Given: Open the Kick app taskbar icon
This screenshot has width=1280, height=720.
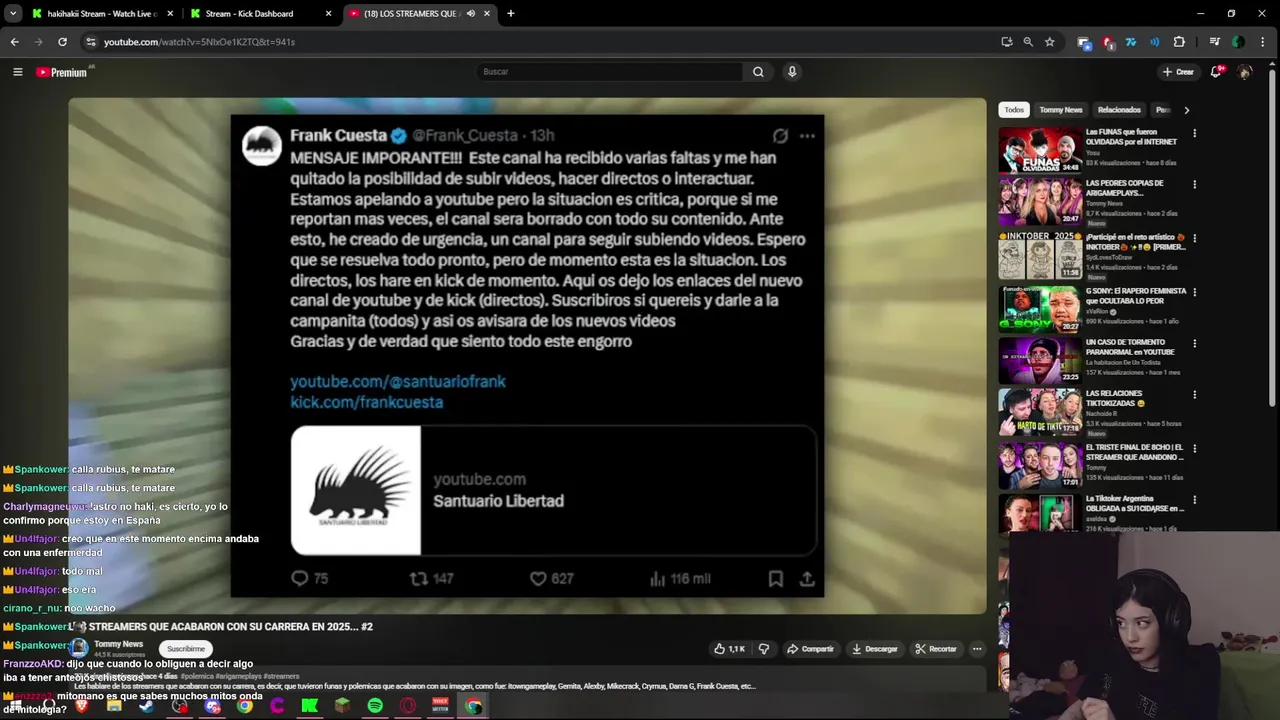Looking at the screenshot, I should [309, 706].
